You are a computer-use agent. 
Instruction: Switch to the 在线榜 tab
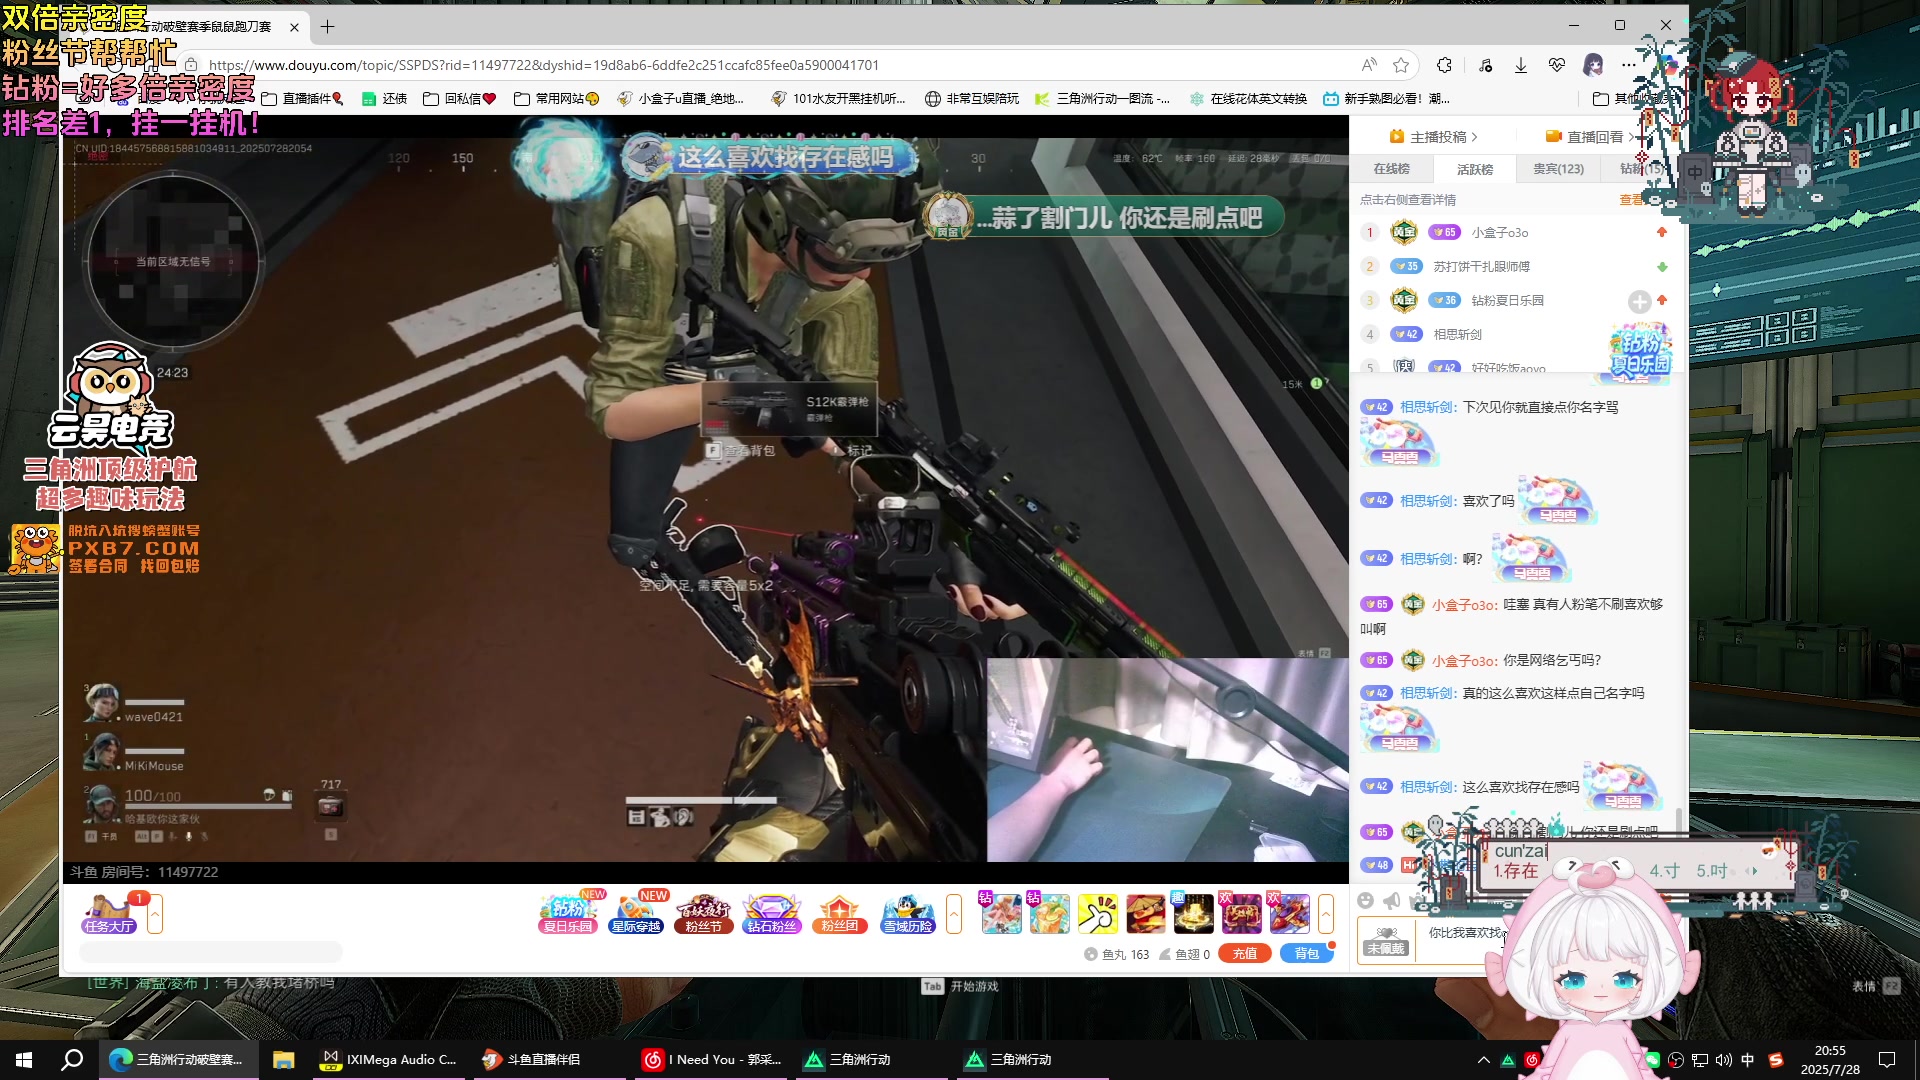(1391, 169)
